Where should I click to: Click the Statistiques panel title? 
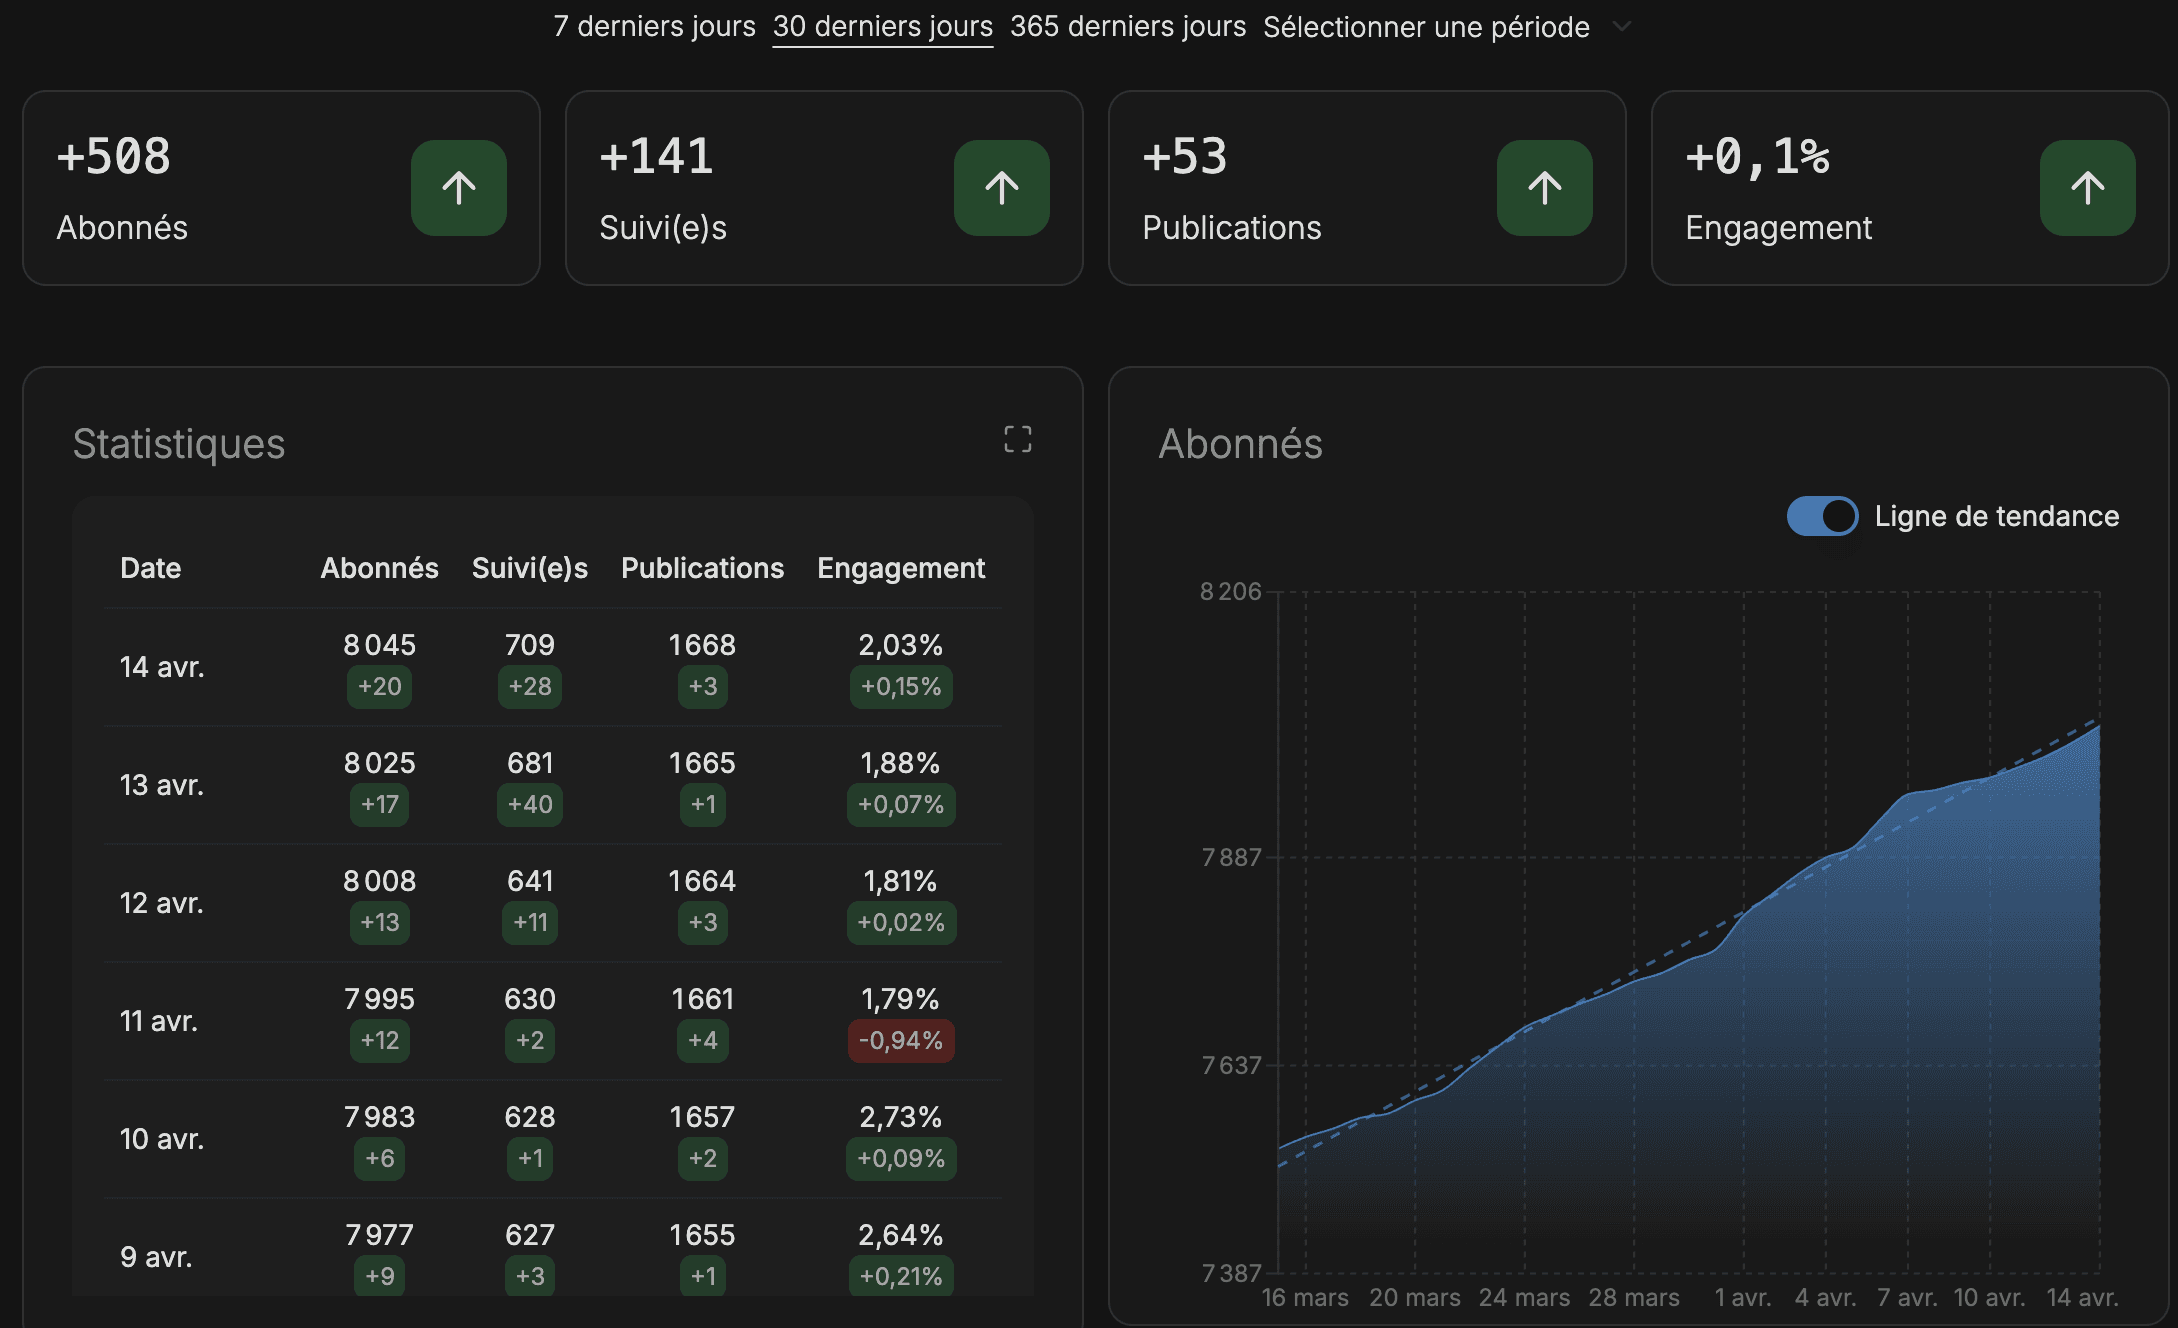tap(179, 444)
